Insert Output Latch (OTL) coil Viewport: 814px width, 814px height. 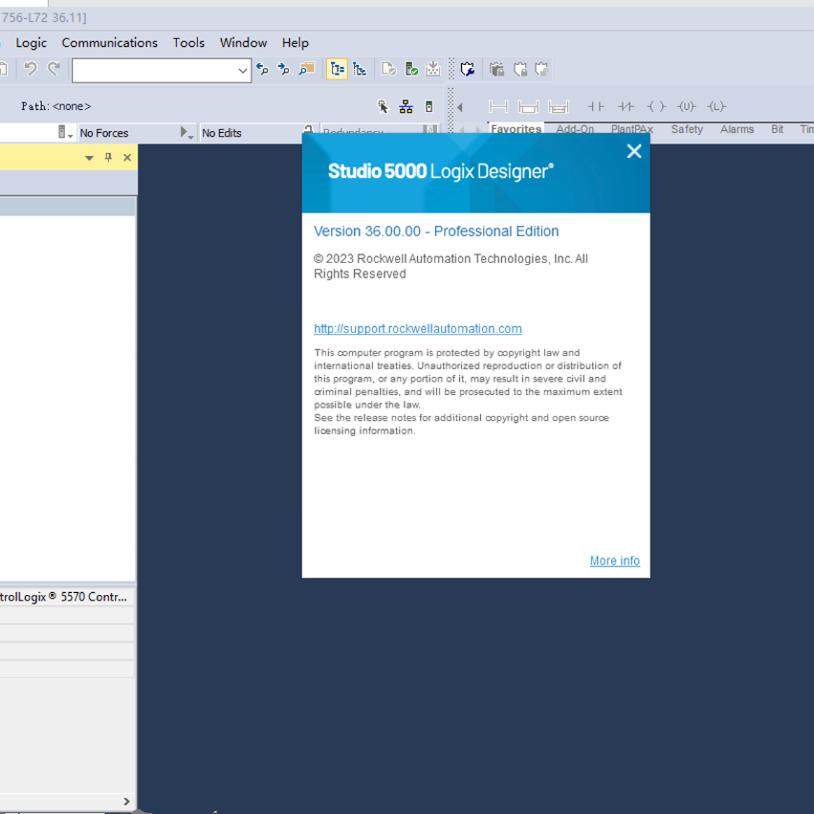(x=716, y=106)
